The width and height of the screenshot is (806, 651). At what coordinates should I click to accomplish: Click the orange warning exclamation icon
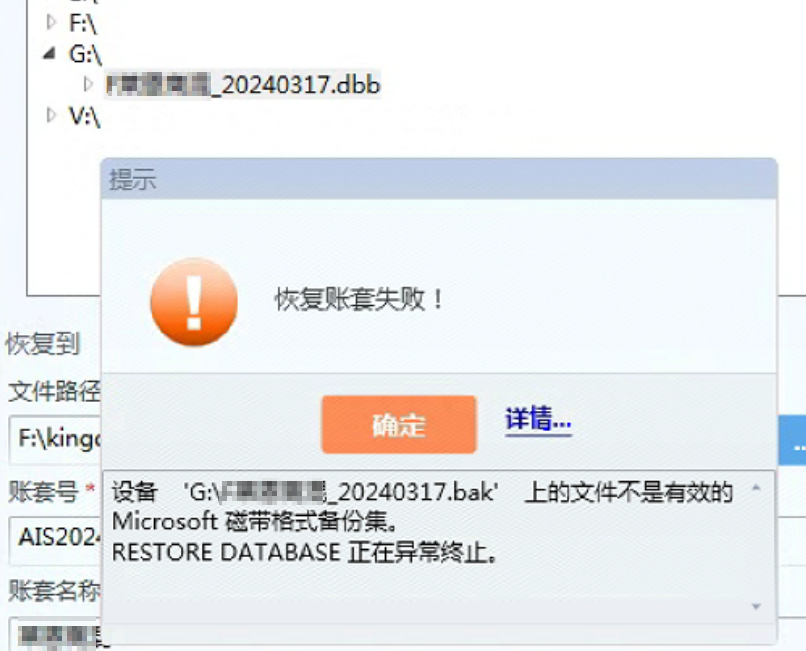194,302
